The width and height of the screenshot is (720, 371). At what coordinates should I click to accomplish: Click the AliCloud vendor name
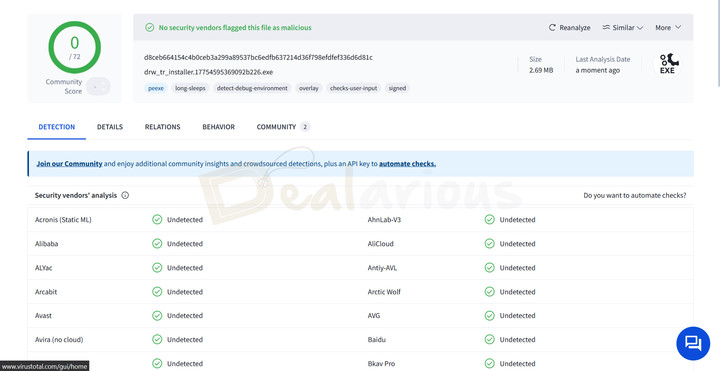click(x=380, y=243)
